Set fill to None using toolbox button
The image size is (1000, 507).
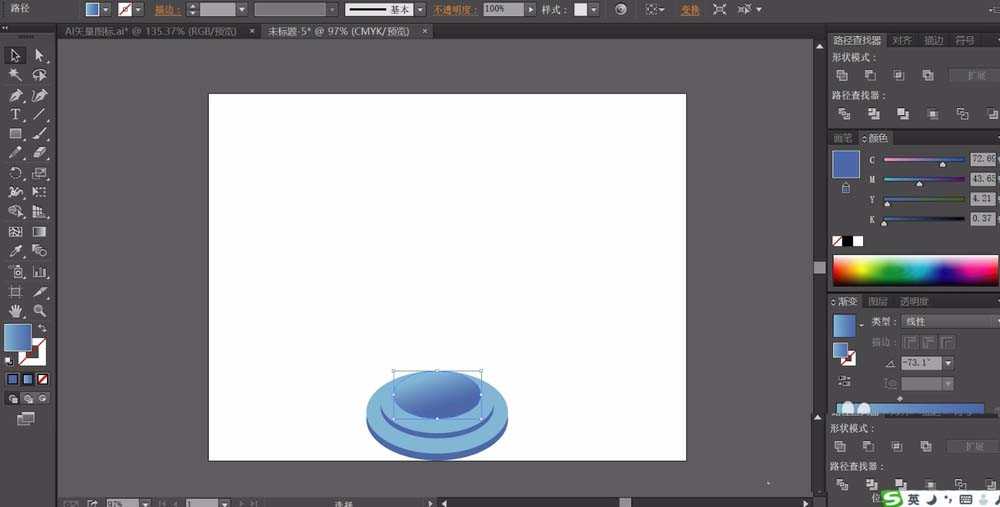42,380
